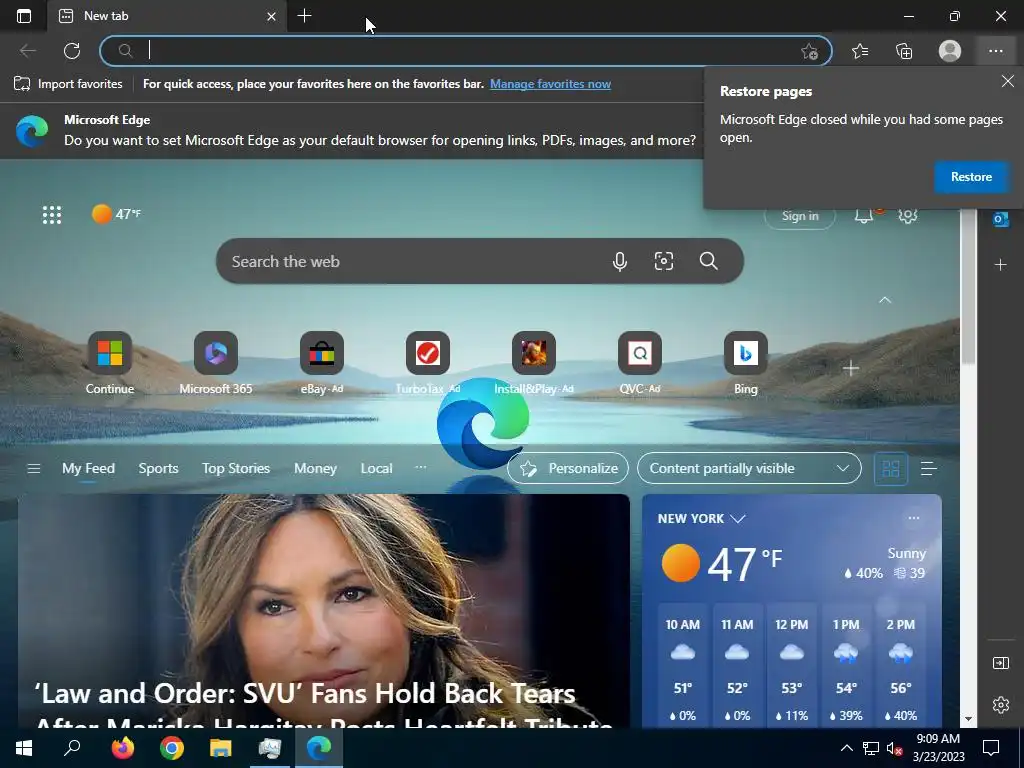Select the Top Stories feed tab
This screenshot has height=768, width=1024.
pos(236,468)
